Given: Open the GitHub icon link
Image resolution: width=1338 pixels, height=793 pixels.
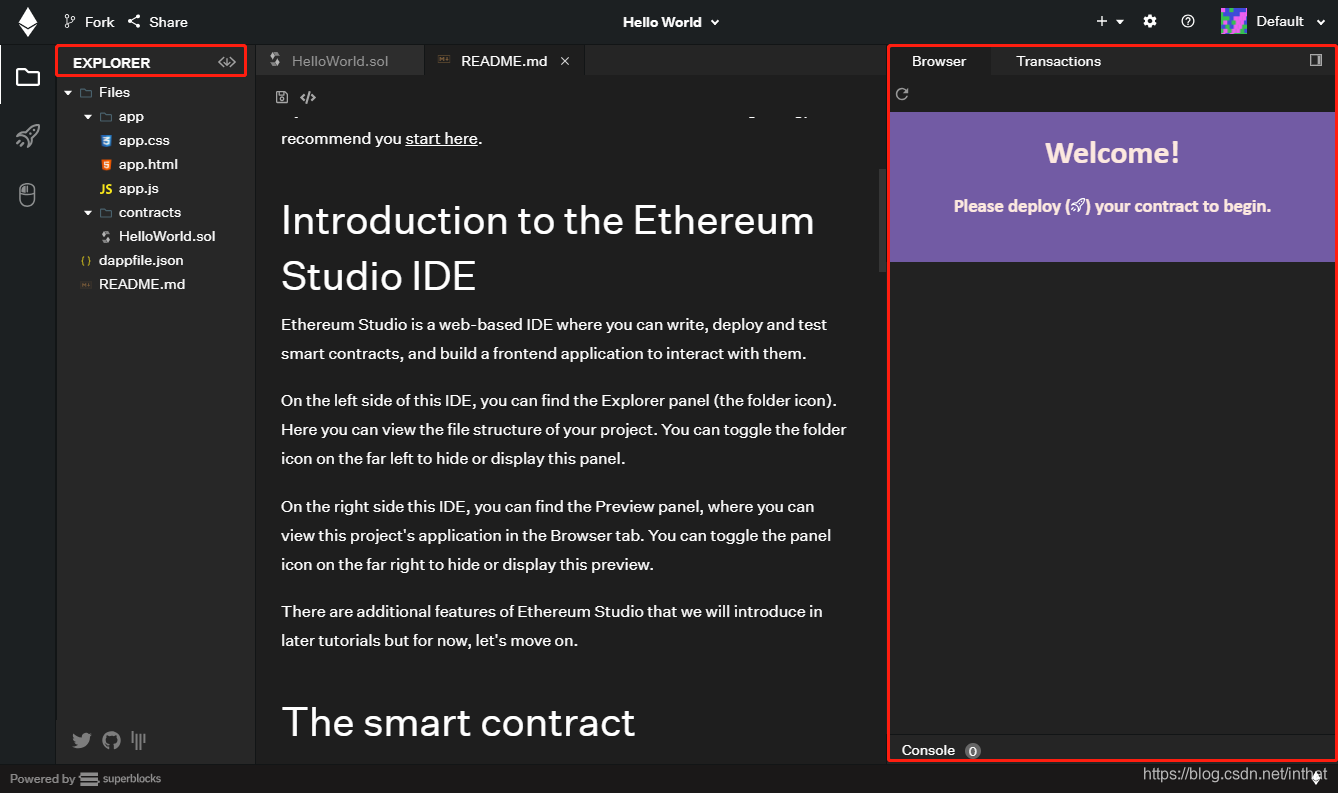Looking at the screenshot, I should pyautogui.click(x=111, y=741).
